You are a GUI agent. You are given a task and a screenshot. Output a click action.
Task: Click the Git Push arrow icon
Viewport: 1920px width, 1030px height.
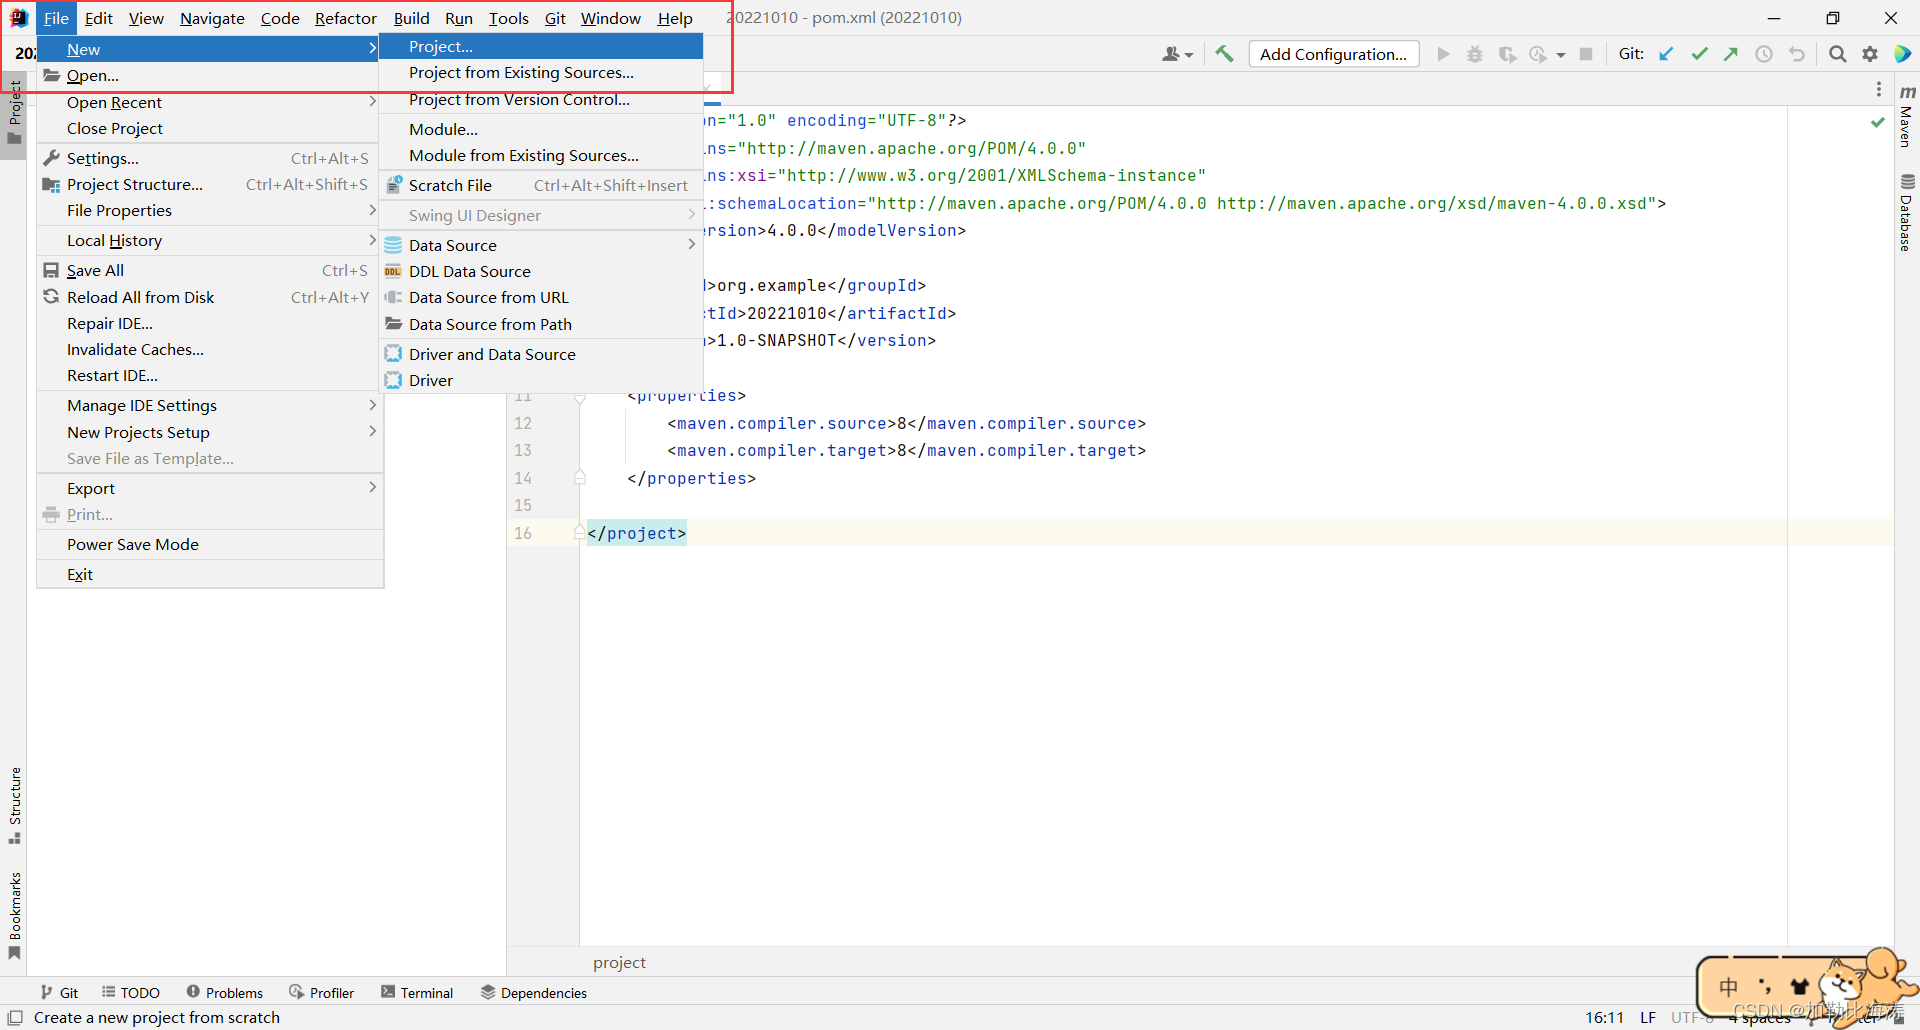pyautogui.click(x=1731, y=54)
